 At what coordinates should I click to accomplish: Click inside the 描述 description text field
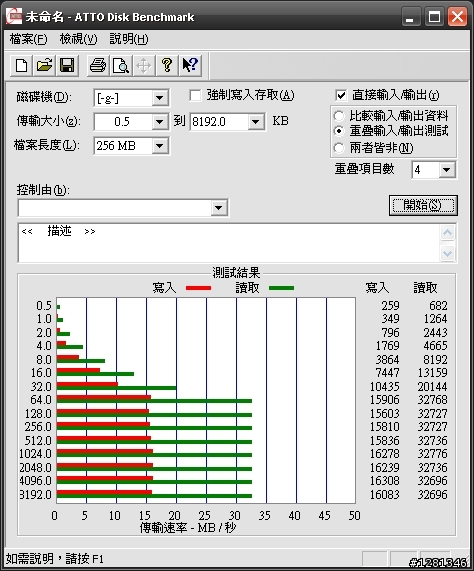pos(229,243)
